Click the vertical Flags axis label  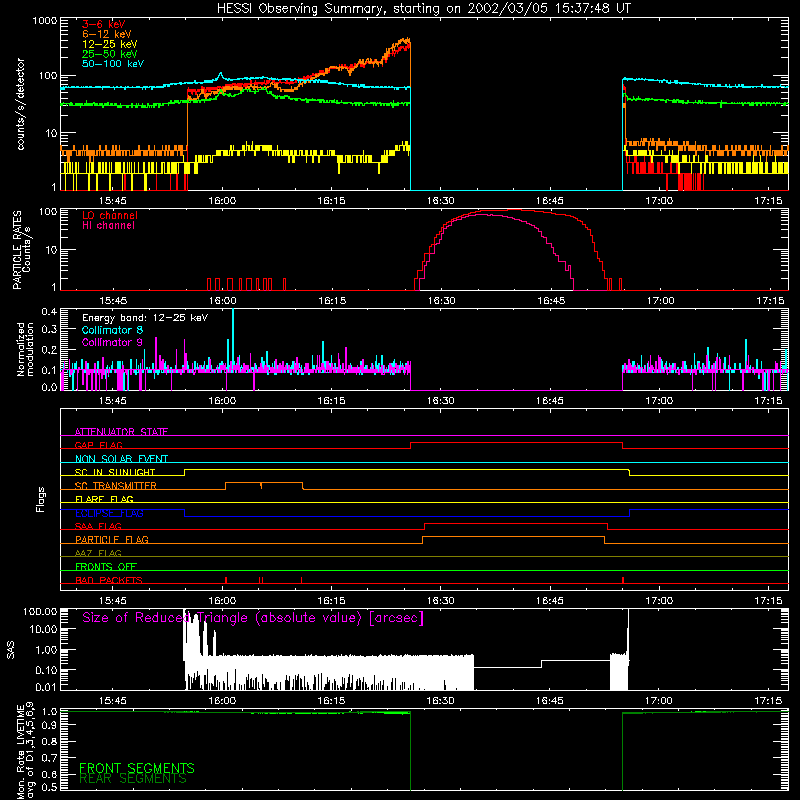pyautogui.click(x=41, y=499)
